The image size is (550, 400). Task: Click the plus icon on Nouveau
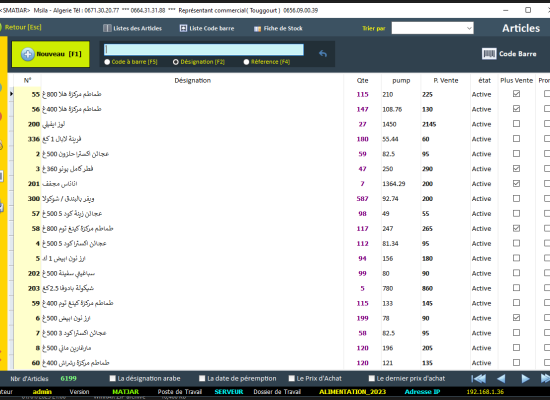[x=27, y=54]
